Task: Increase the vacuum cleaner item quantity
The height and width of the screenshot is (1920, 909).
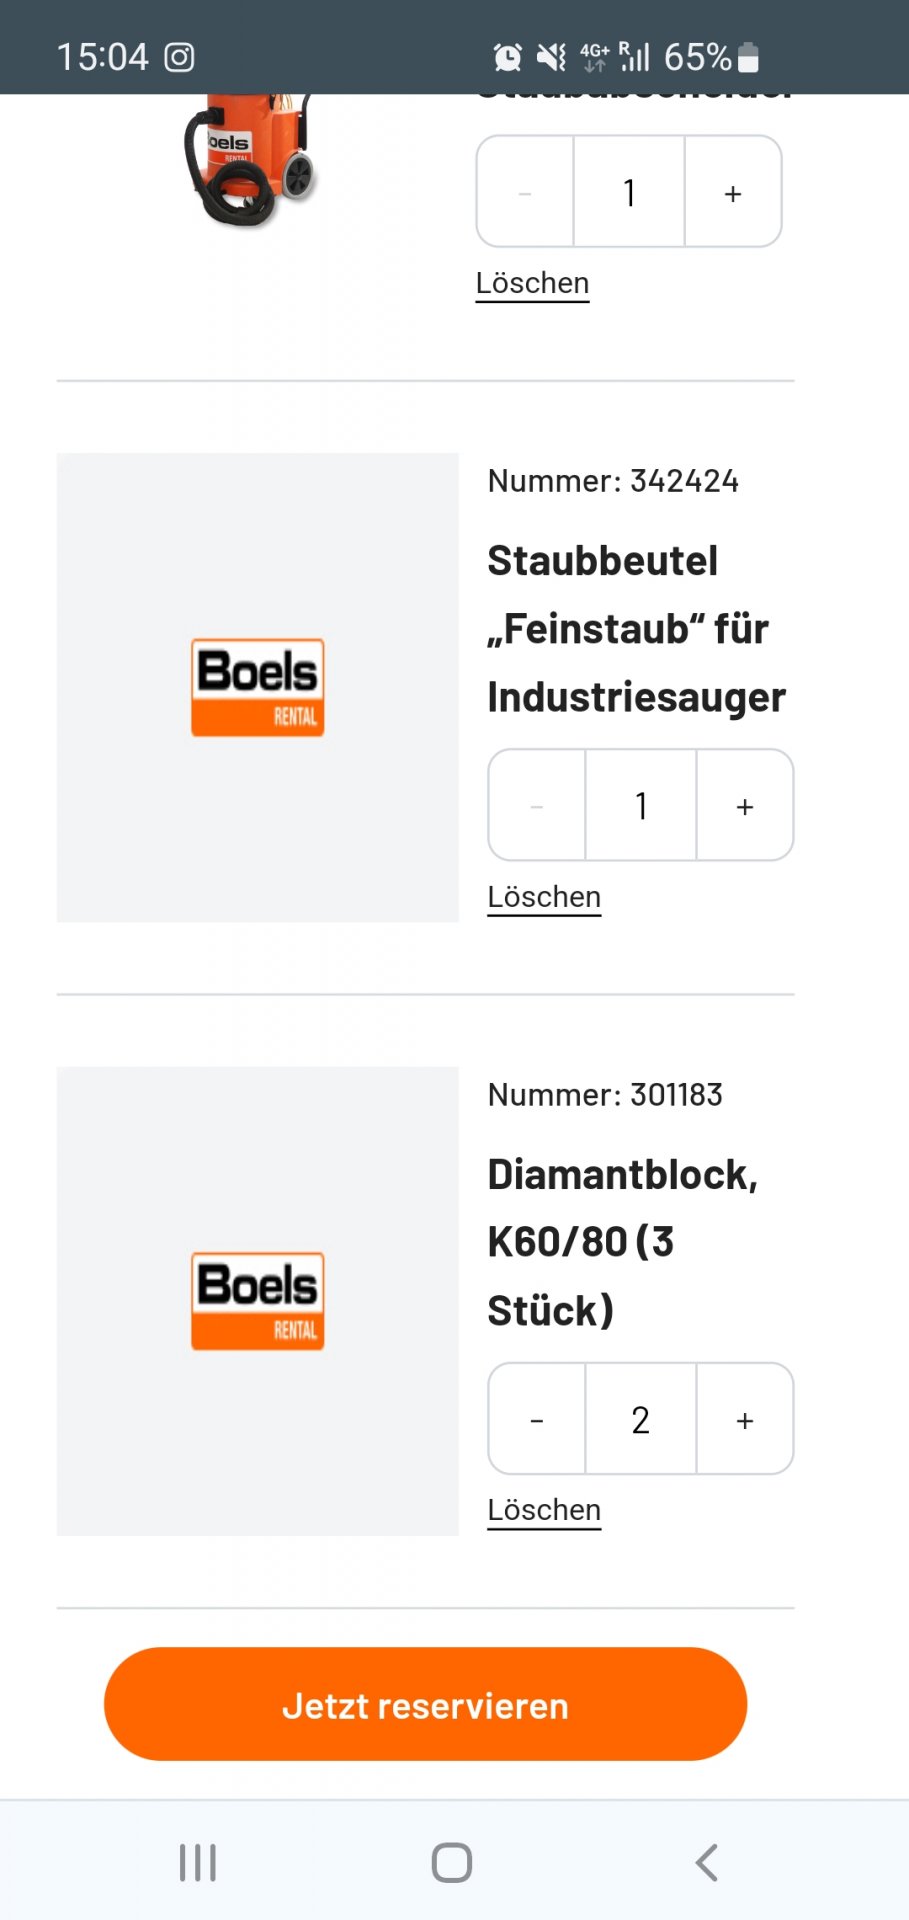Action: click(x=733, y=192)
